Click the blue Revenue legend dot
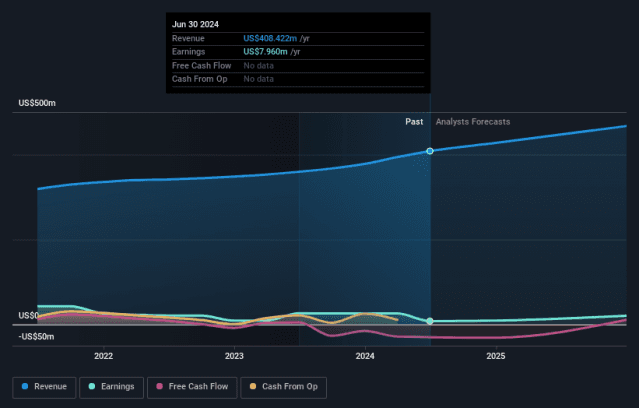 (x=25, y=385)
